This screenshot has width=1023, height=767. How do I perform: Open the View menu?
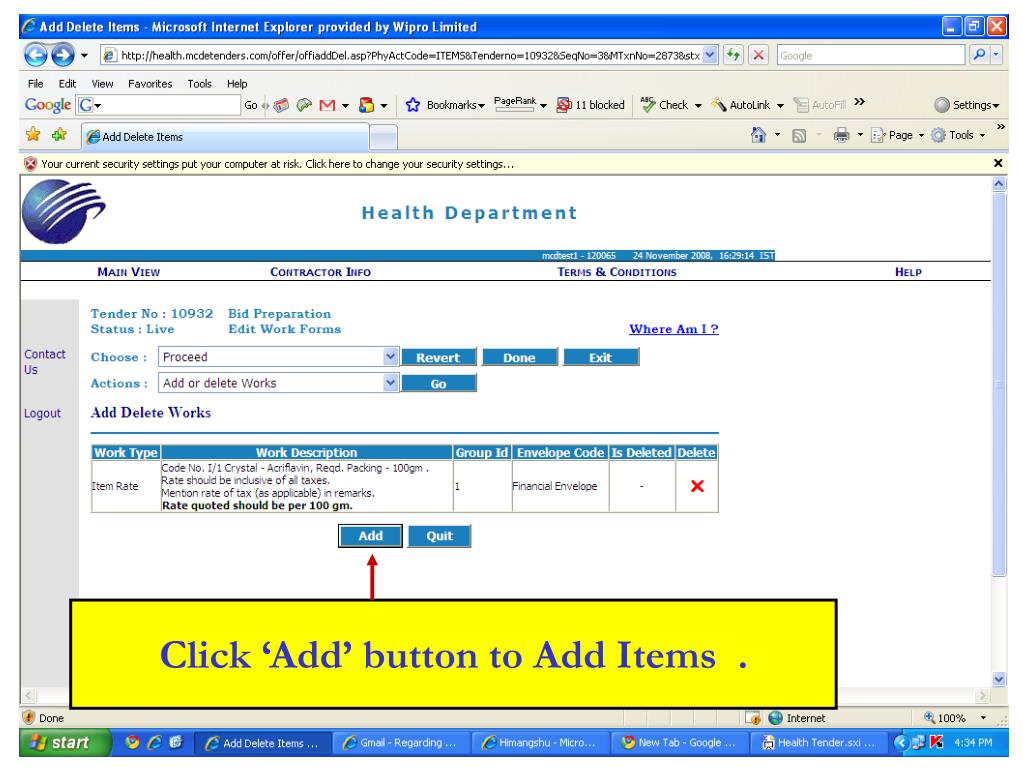pos(102,83)
